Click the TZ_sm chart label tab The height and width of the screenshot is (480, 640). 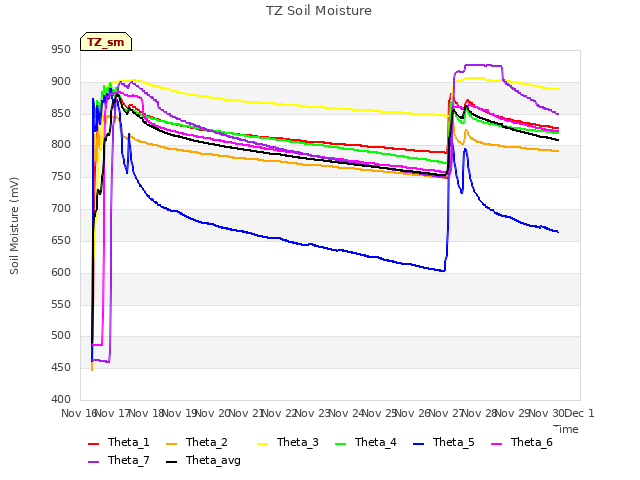[106, 42]
